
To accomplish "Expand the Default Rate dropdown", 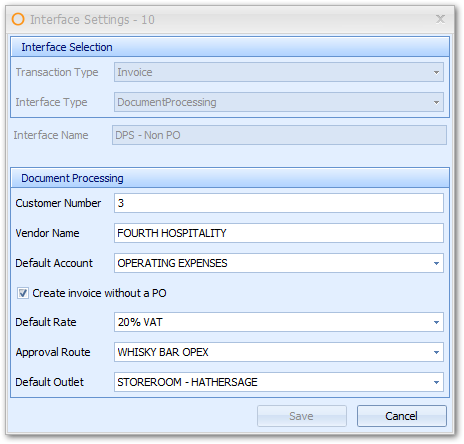I will click(x=436, y=322).
